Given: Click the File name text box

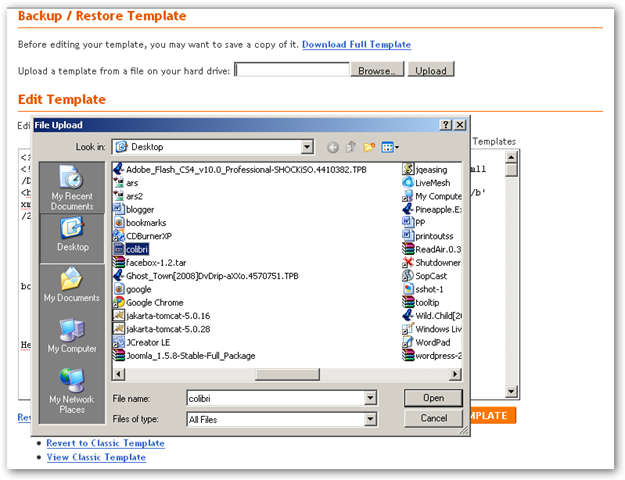Looking at the screenshot, I should 275,398.
